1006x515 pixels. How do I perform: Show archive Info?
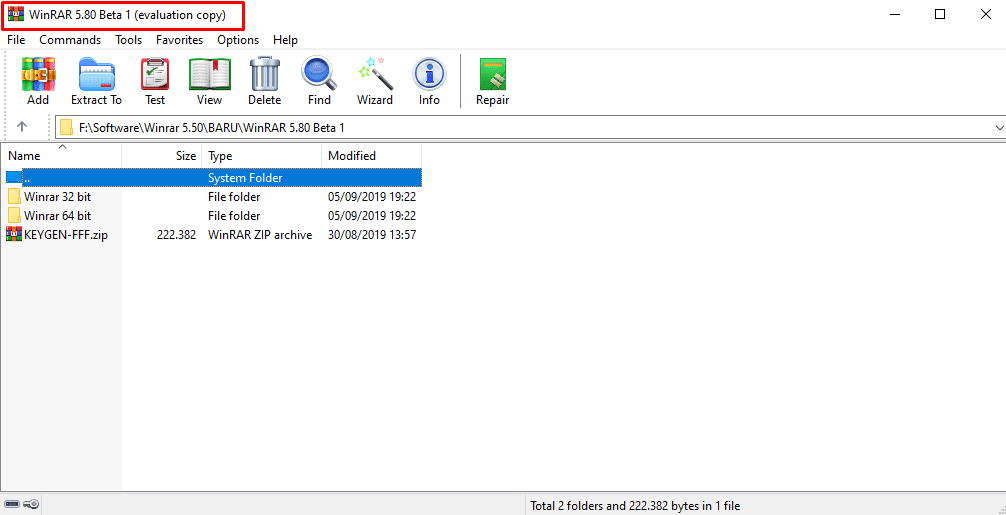(429, 74)
